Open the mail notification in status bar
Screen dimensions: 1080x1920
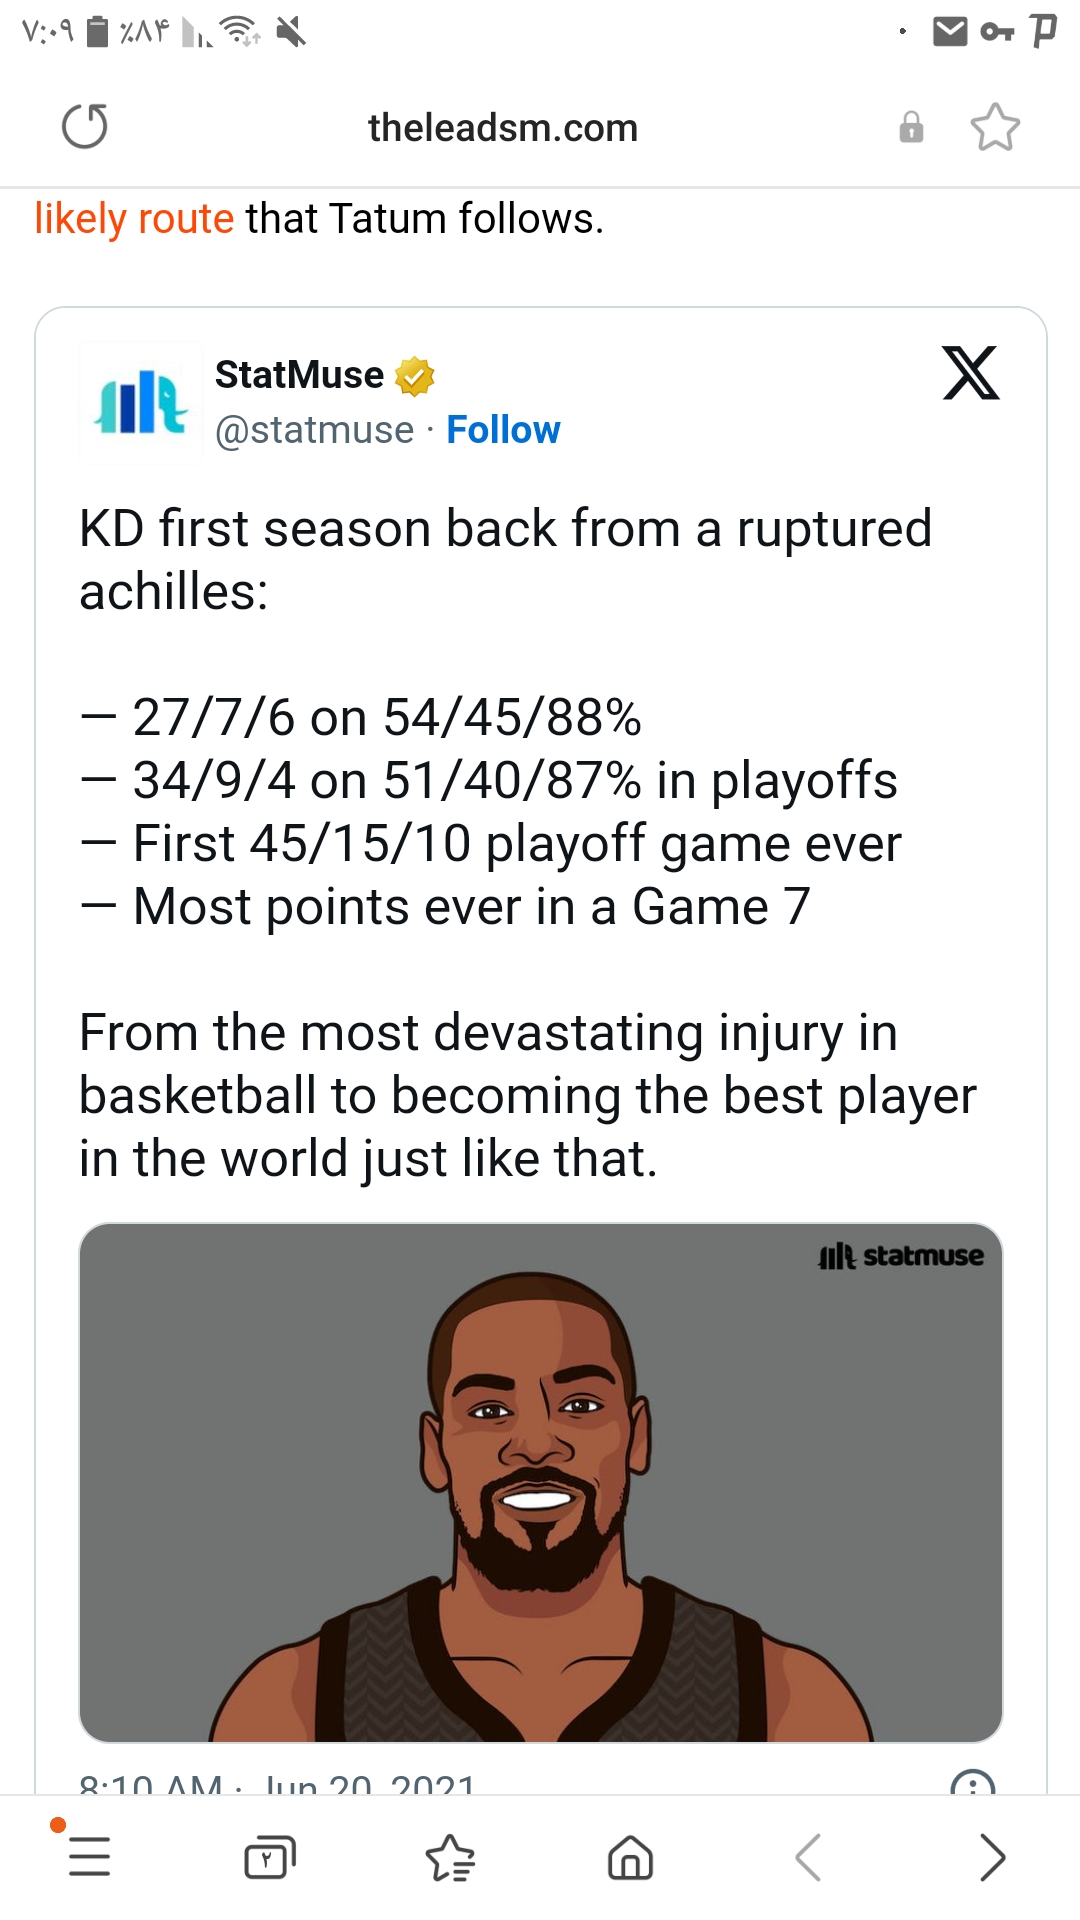click(x=950, y=32)
